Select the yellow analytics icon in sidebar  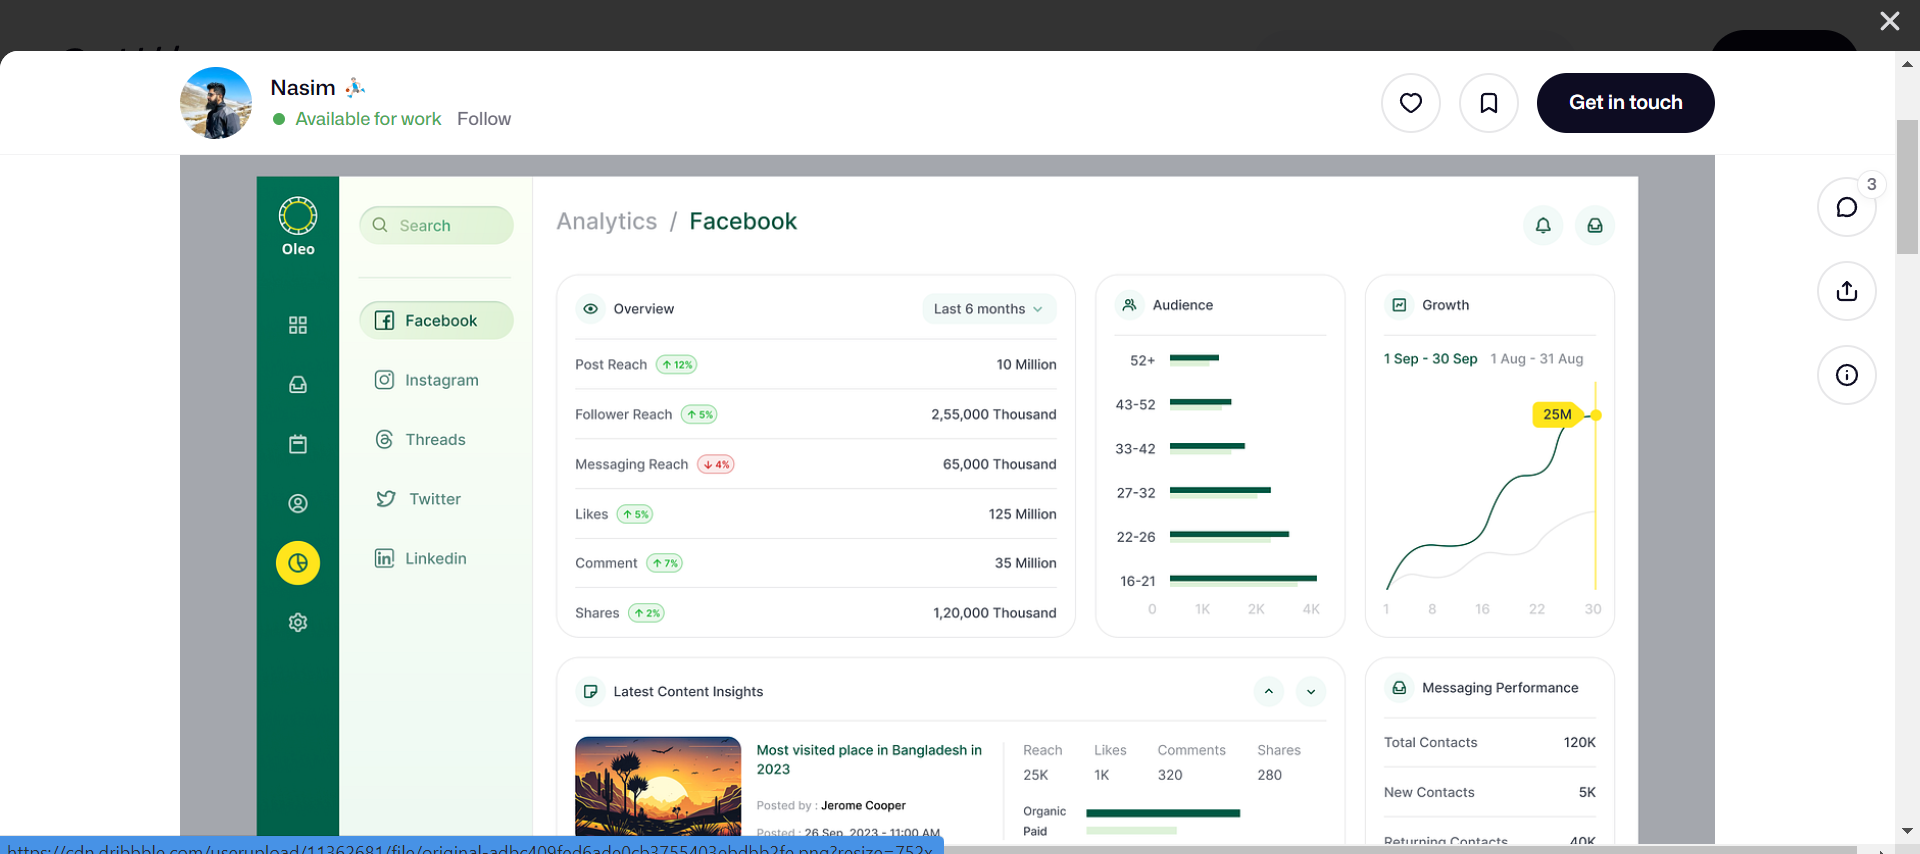click(x=298, y=563)
